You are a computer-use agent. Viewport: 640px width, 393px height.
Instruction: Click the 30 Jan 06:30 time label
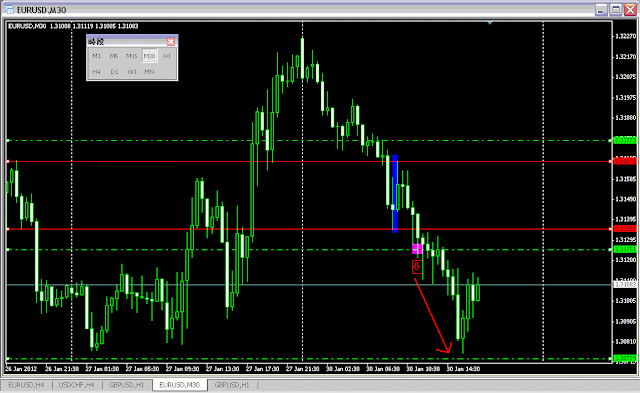[x=383, y=369]
